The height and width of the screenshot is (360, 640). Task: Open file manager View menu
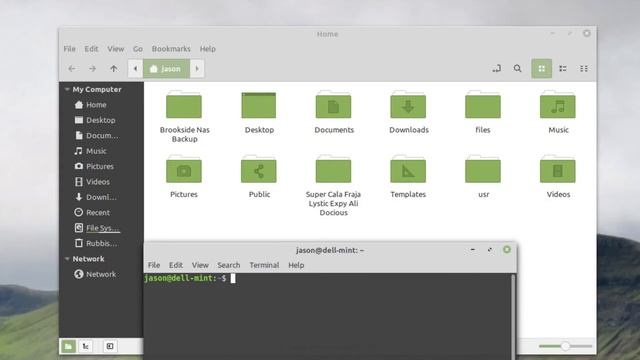tap(116, 49)
